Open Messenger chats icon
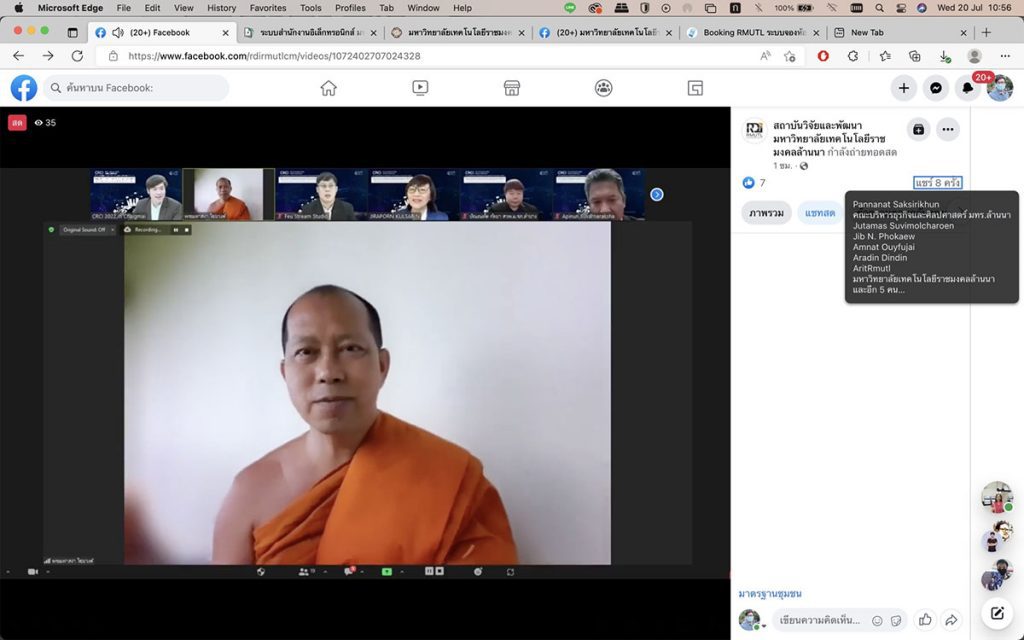 [x=935, y=88]
